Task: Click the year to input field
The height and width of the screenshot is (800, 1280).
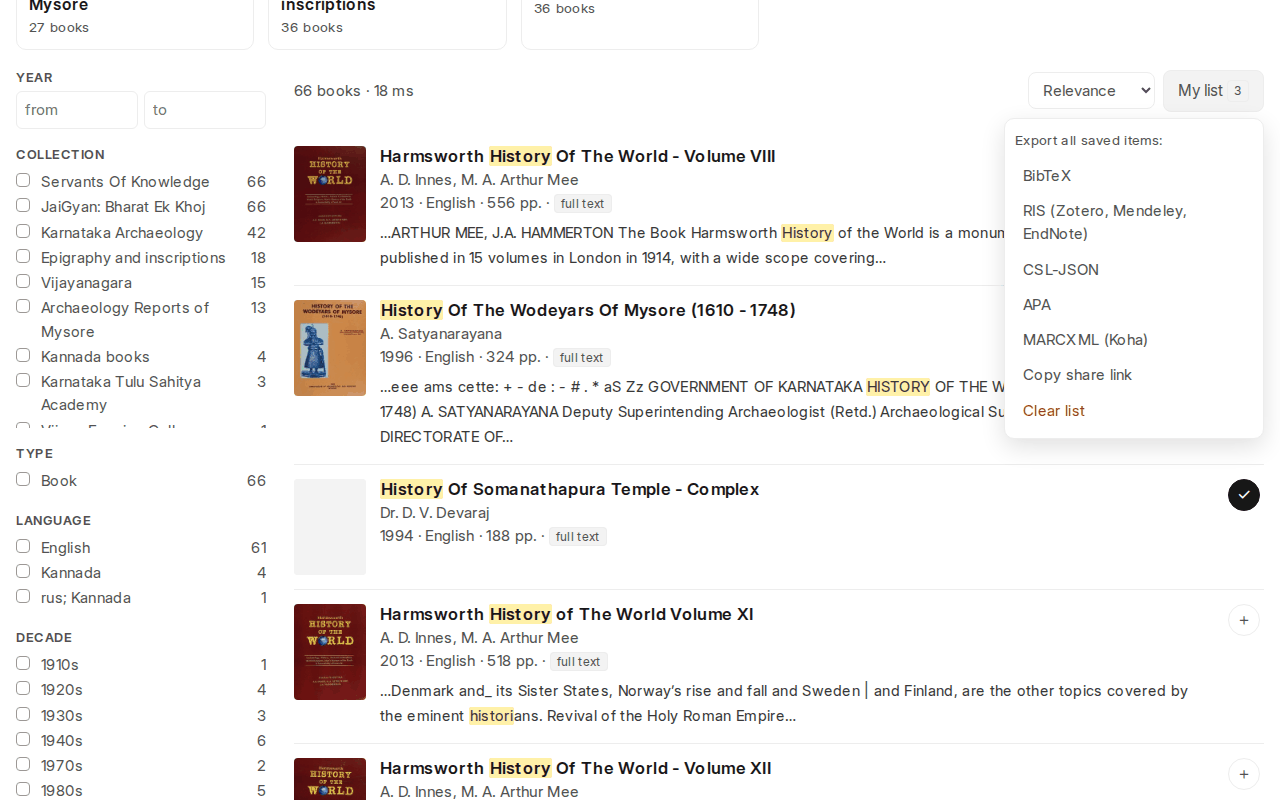Action: click(x=205, y=110)
